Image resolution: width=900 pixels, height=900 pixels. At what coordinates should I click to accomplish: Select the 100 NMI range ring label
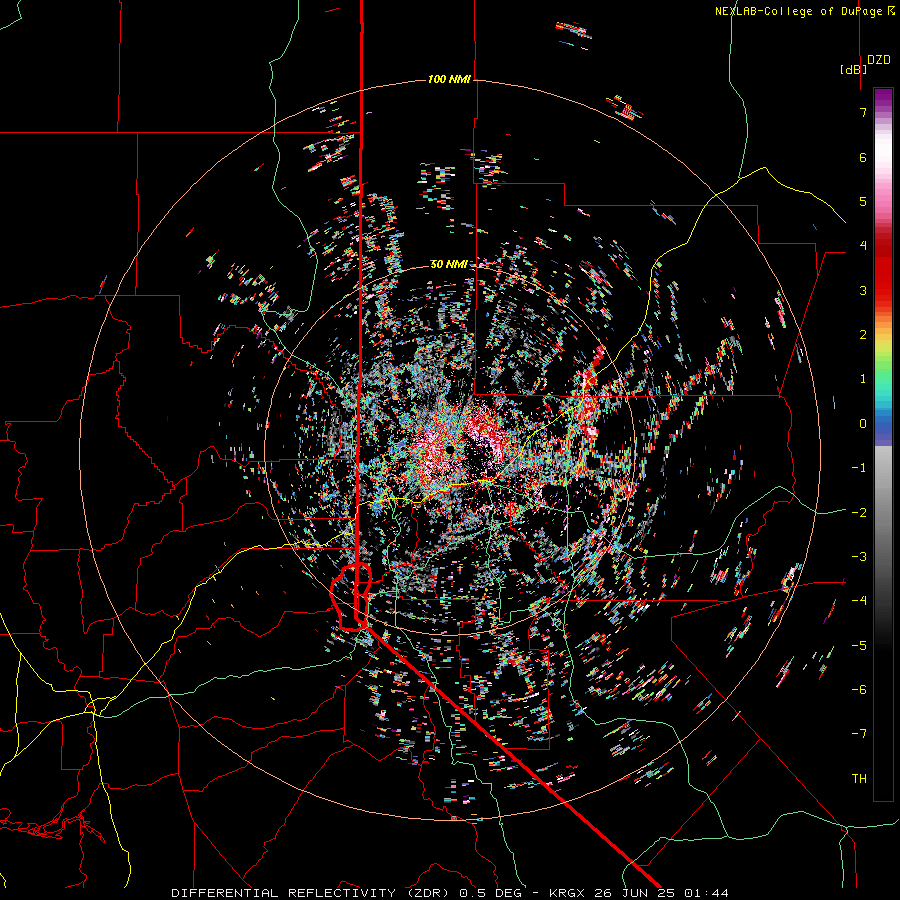click(449, 79)
